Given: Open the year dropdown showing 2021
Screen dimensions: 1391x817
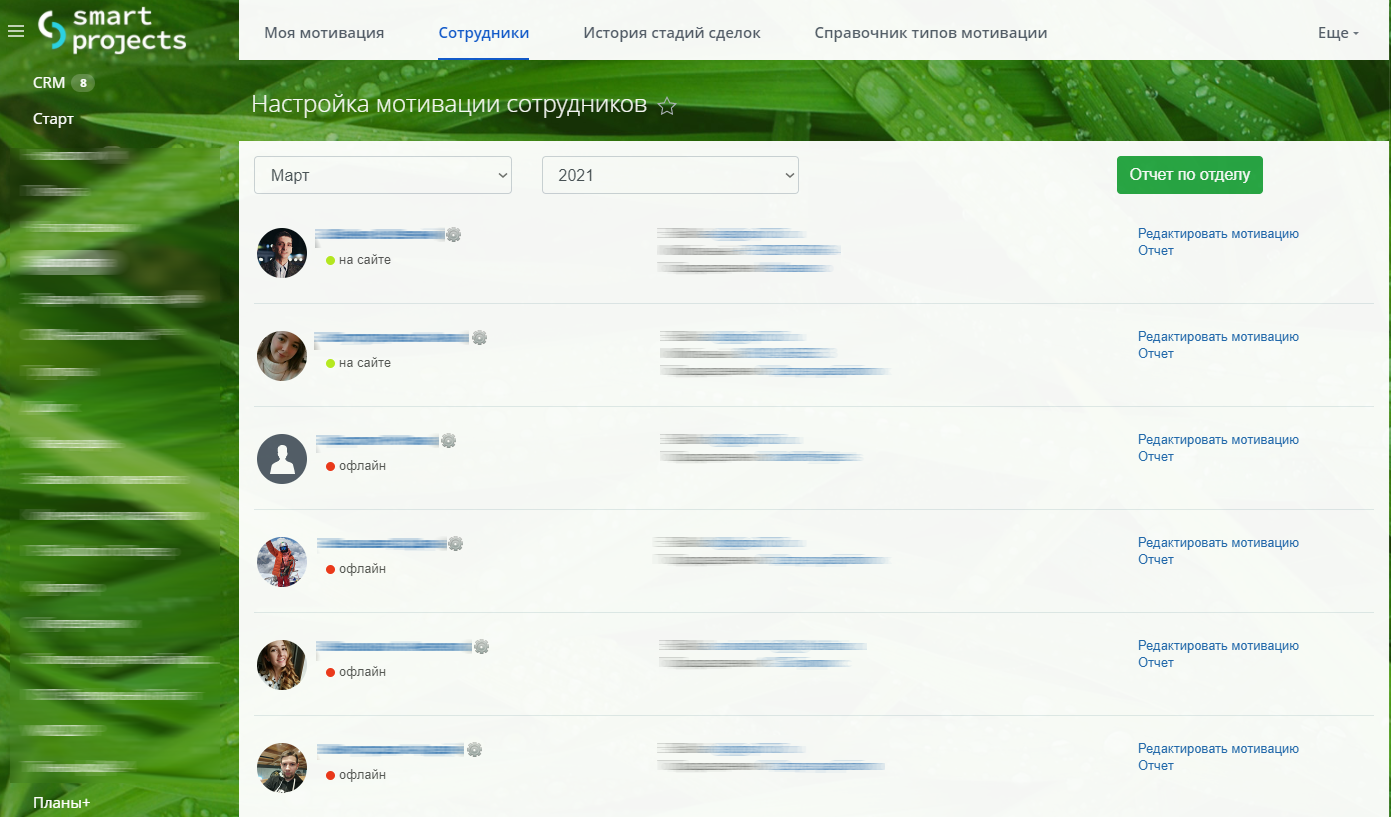Looking at the screenshot, I should click(x=670, y=175).
